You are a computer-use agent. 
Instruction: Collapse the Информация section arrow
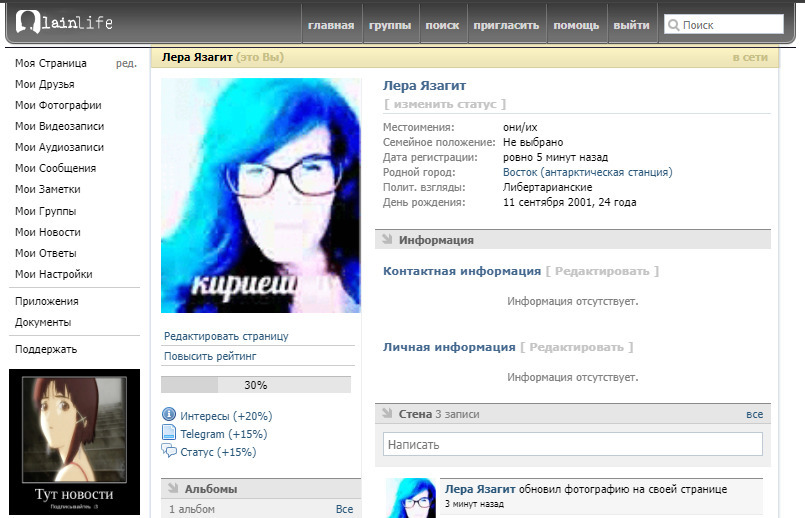(386, 240)
